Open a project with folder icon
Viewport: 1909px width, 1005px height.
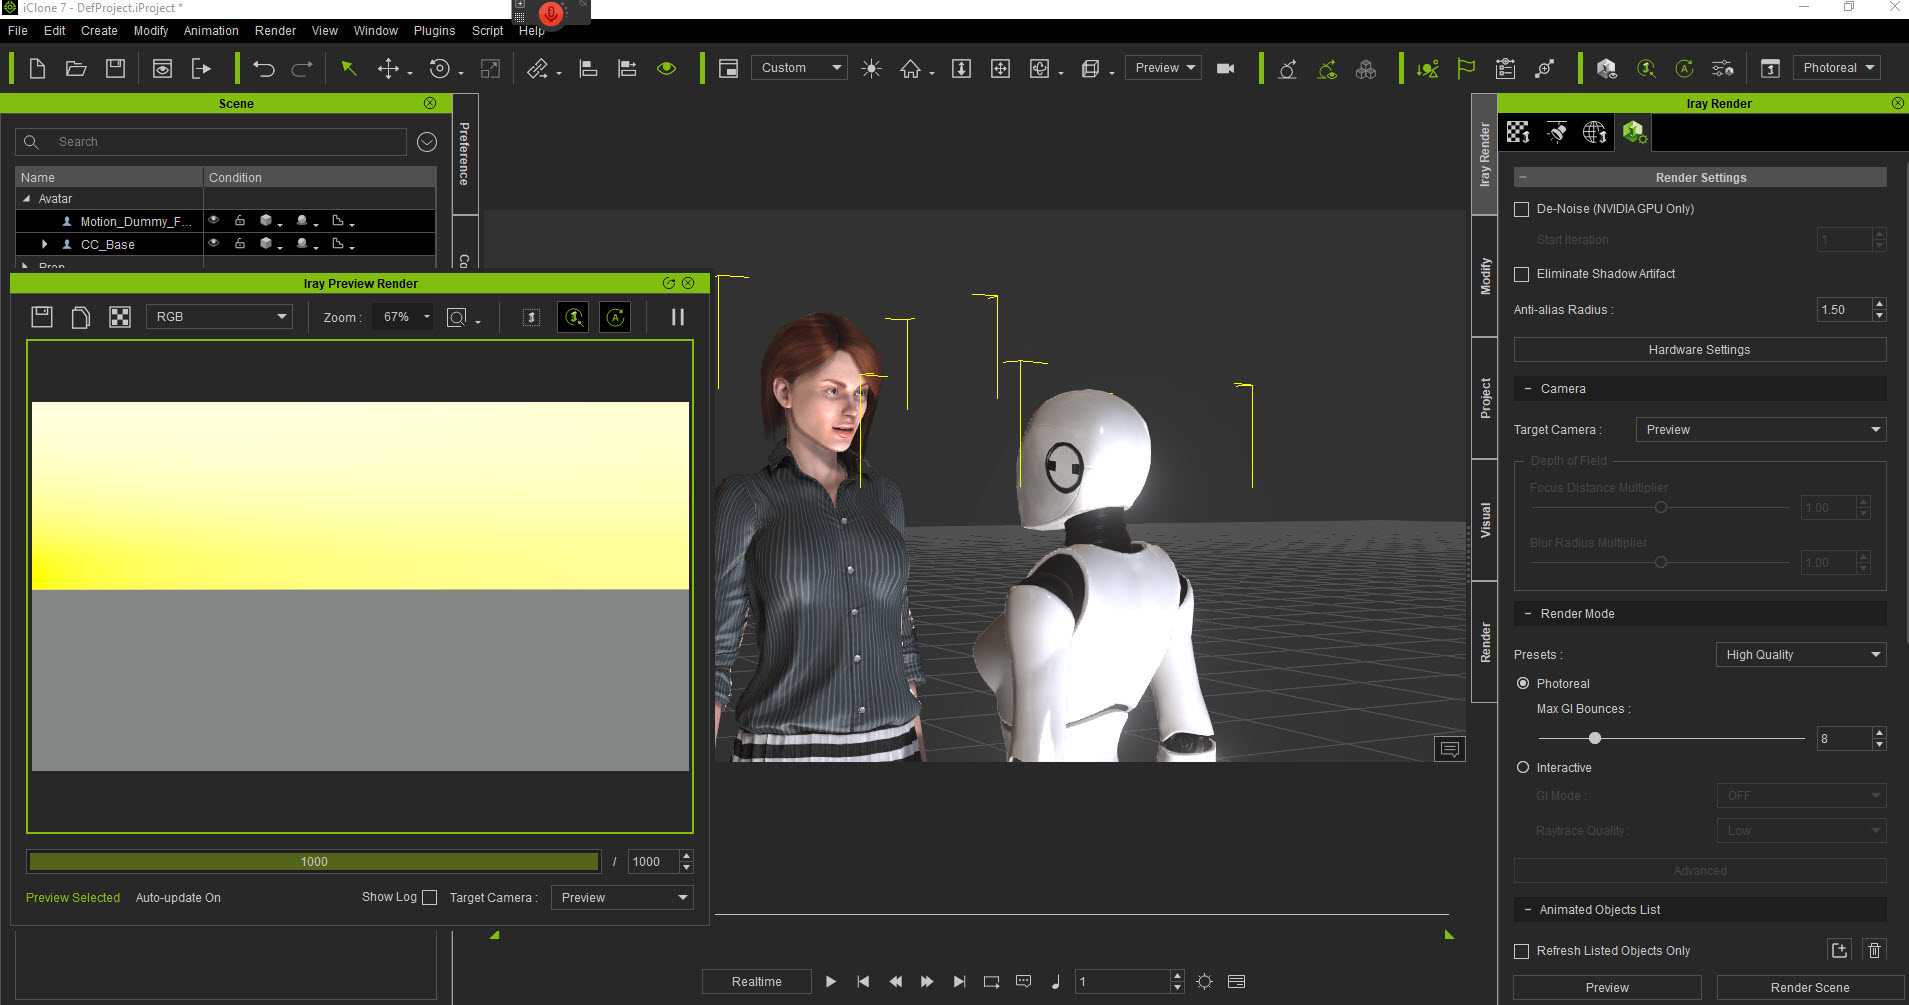coord(76,68)
